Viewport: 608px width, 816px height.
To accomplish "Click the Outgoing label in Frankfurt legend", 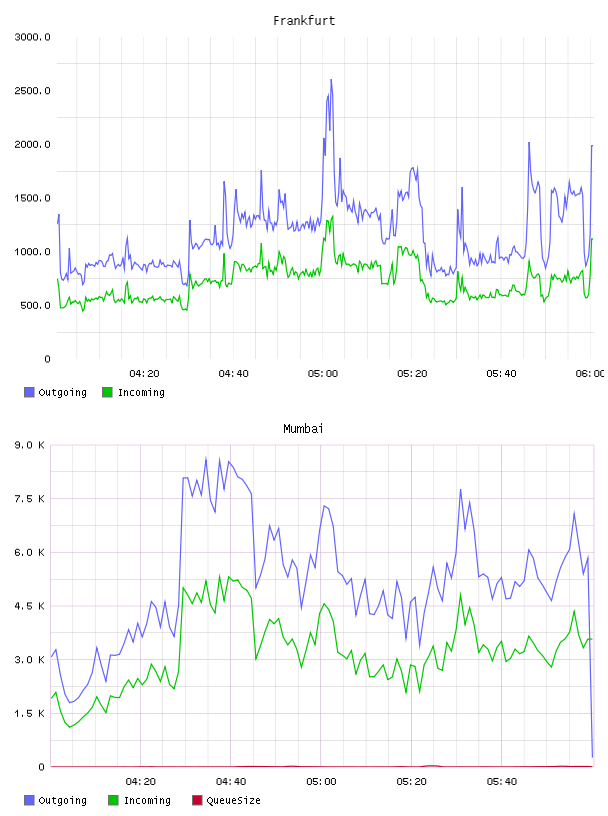I will tap(62, 393).
